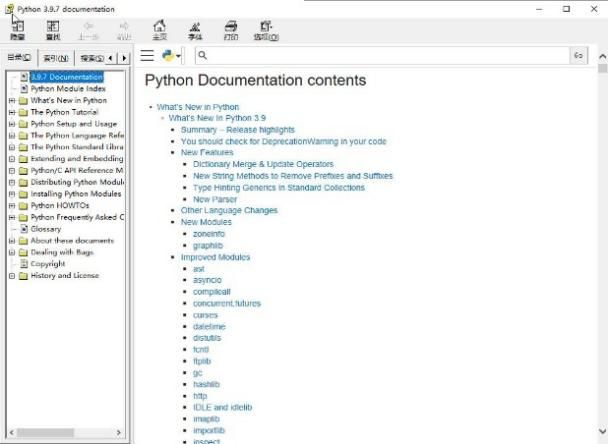Open Other Language Changes link
Viewport: 608px width, 444px height.
(x=229, y=210)
